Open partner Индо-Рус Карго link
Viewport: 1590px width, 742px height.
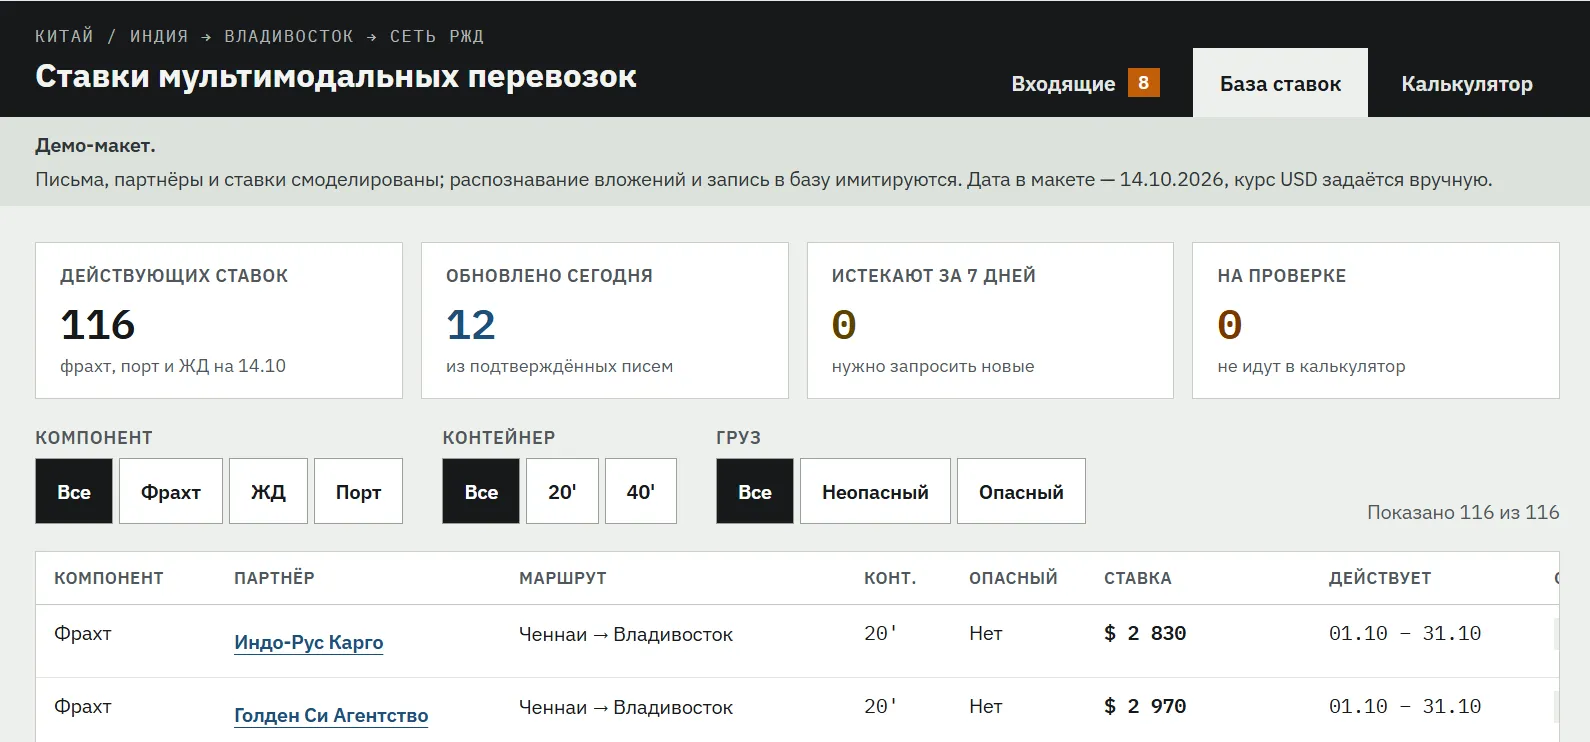(309, 642)
